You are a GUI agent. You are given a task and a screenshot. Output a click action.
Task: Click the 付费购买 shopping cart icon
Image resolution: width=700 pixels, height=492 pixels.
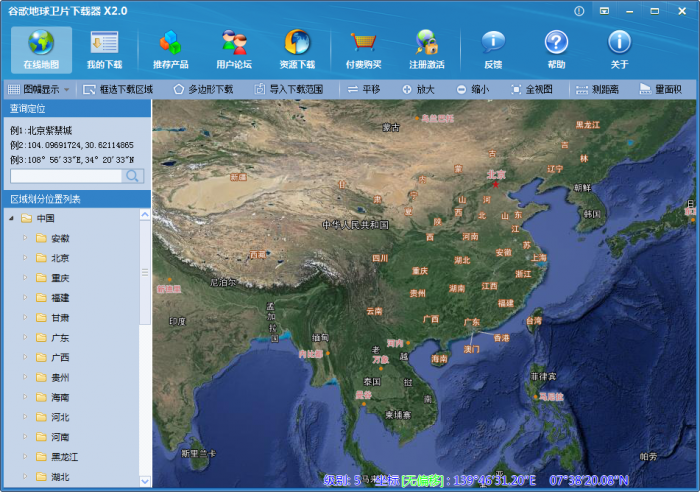tap(363, 42)
